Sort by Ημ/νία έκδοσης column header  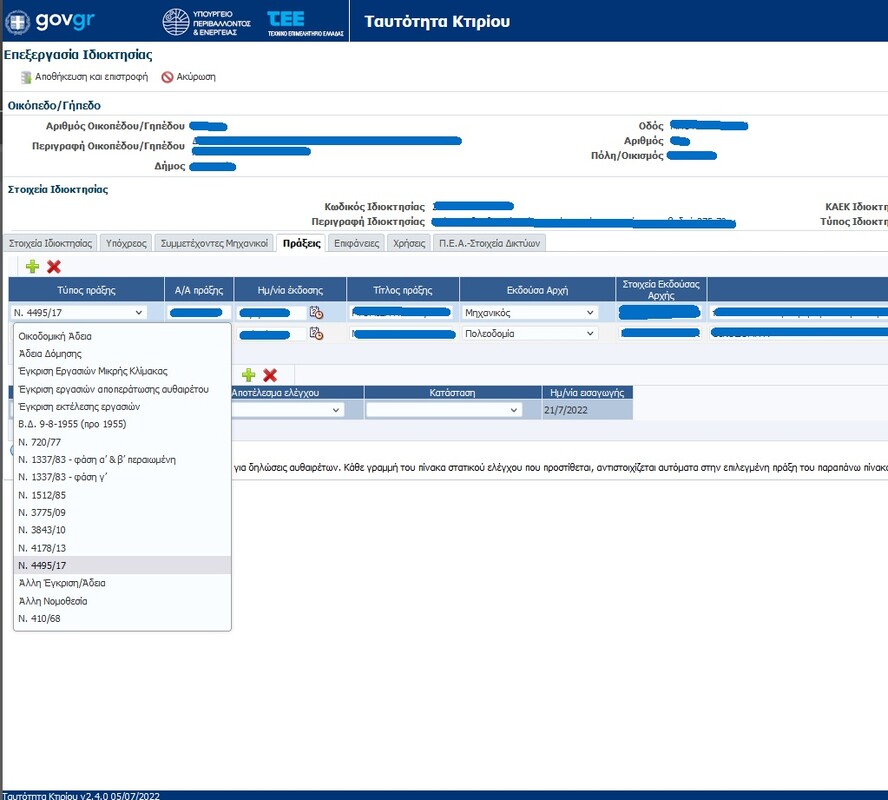click(290, 290)
